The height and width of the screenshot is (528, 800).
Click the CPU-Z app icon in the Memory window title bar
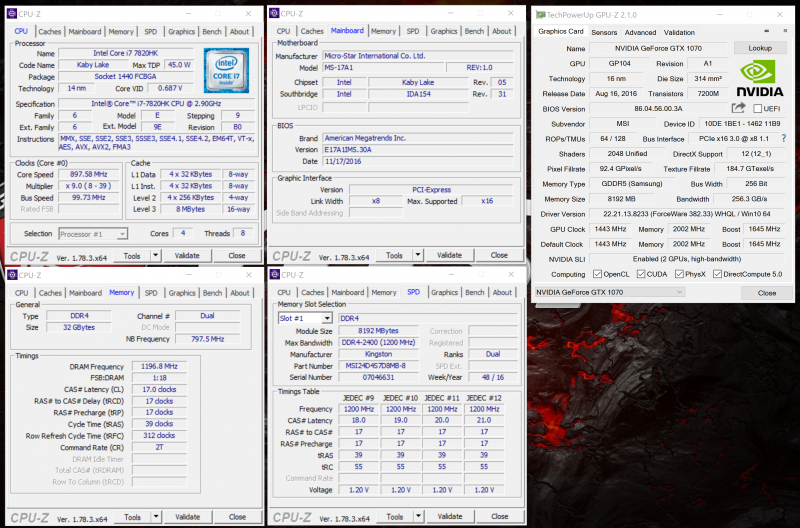[12, 275]
